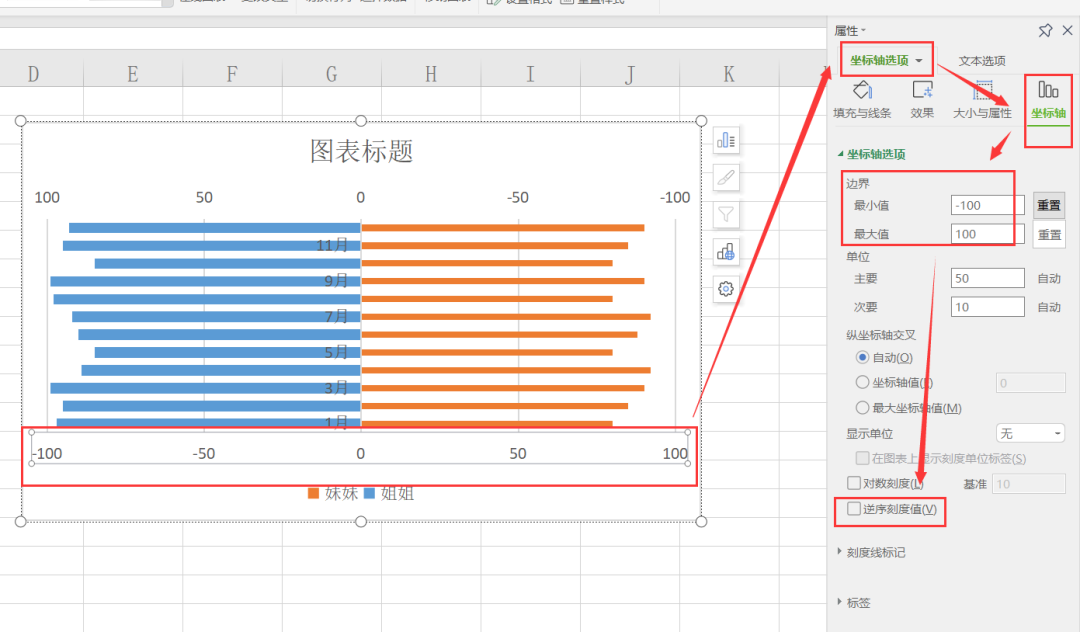The height and width of the screenshot is (632, 1080).
Task: Click the 主要 unit field showing 50
Action: 987,278
